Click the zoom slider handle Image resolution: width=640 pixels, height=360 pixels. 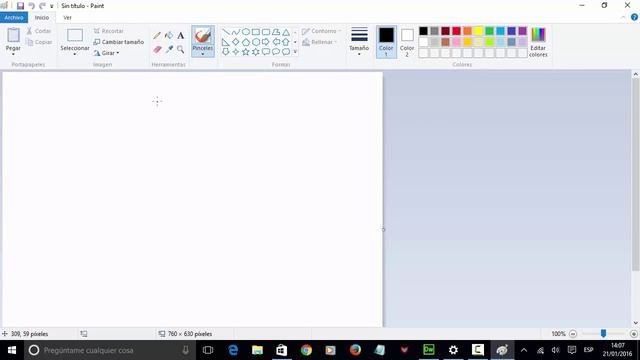pos(603,333)
